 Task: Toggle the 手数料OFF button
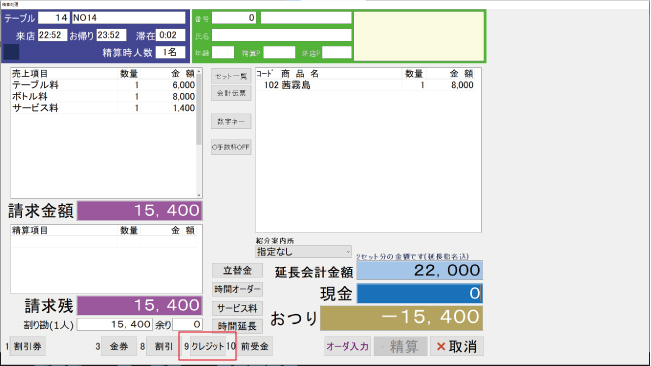(231, 147)
